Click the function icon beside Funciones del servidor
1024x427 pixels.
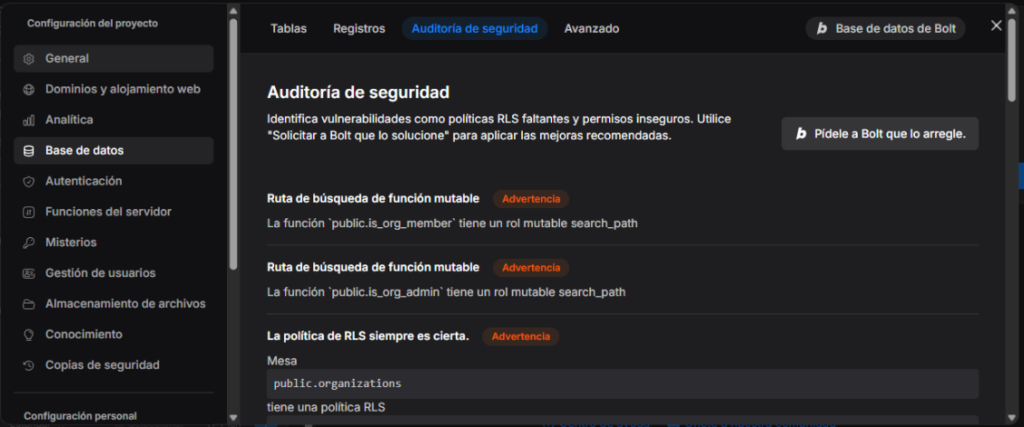point(28,212)
